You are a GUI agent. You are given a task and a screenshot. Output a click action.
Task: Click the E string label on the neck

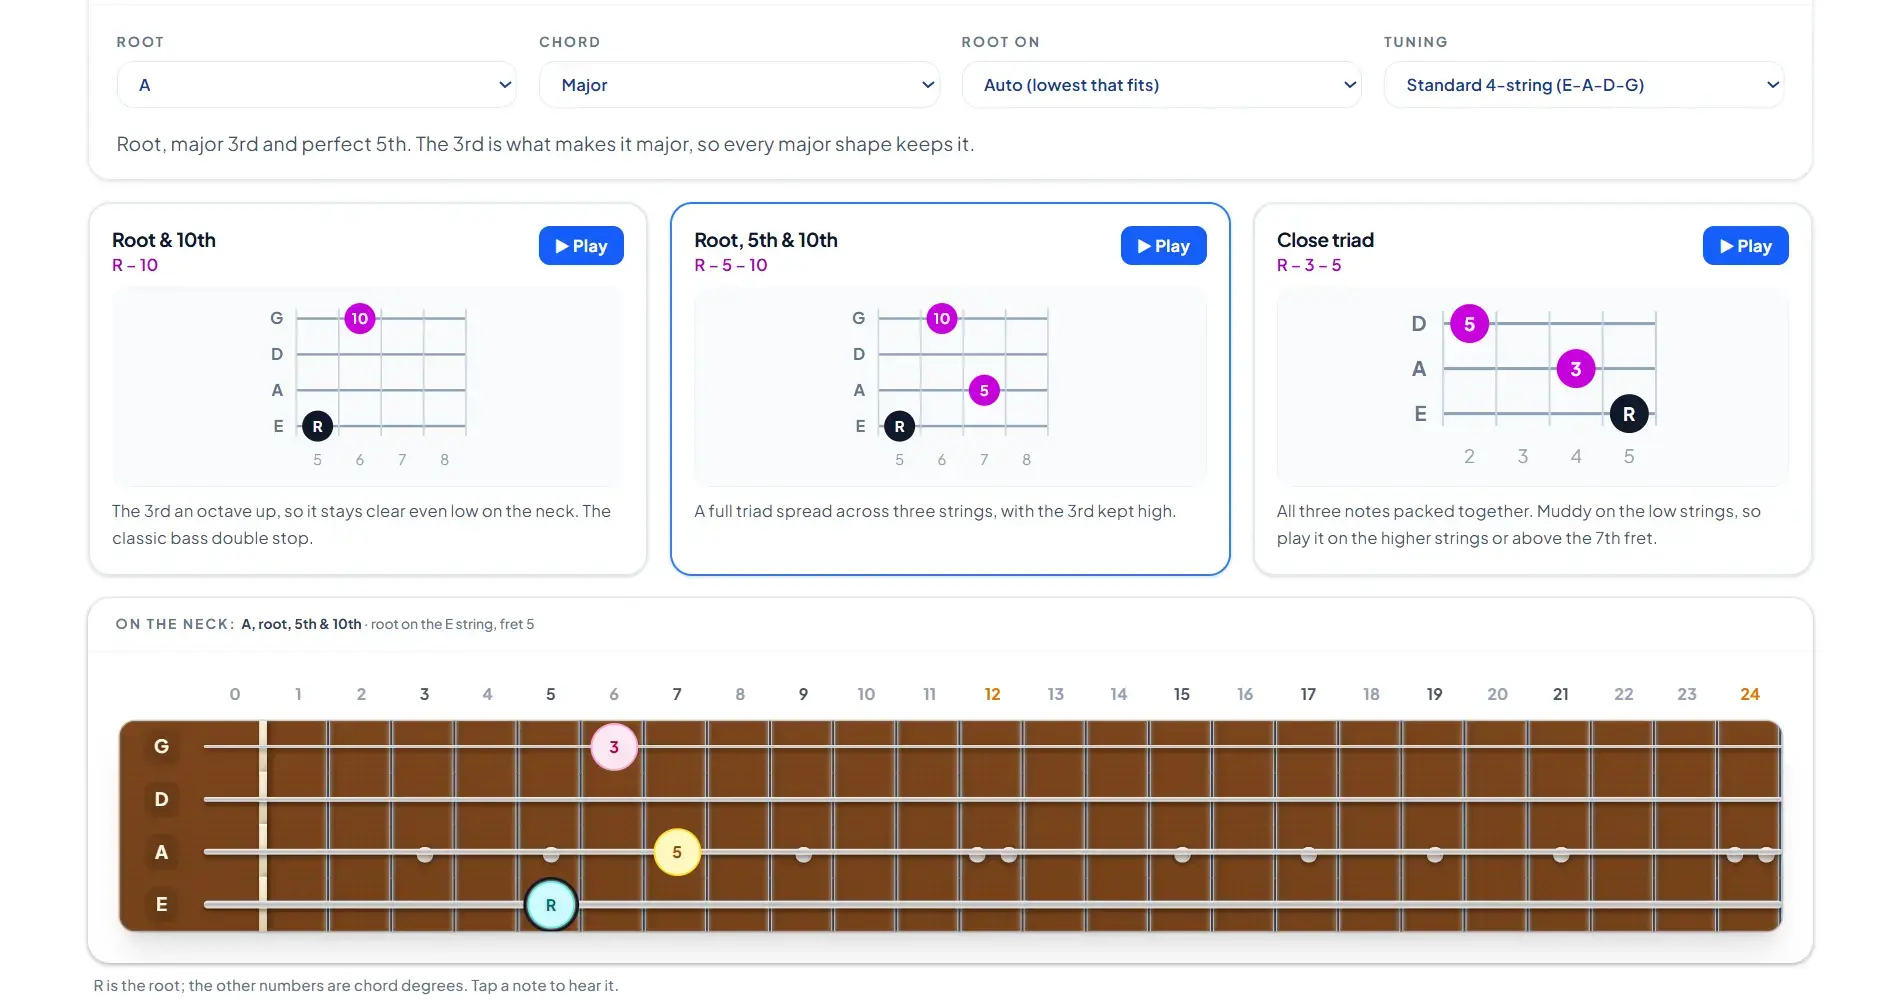click(161, 905)
